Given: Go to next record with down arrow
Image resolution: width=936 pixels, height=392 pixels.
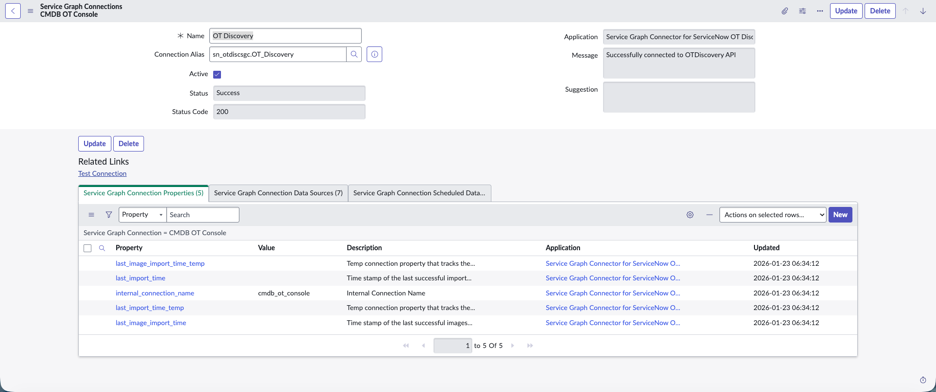Looking at the screenshot, I should [x=923, y=11].
